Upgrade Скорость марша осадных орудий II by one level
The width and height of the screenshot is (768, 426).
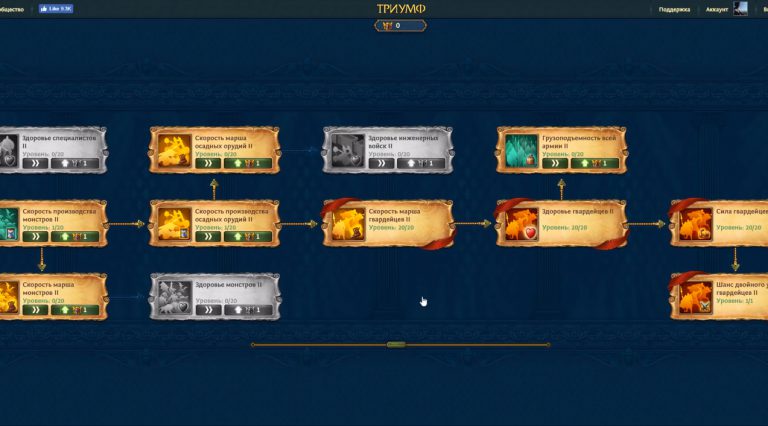(248, 163)
